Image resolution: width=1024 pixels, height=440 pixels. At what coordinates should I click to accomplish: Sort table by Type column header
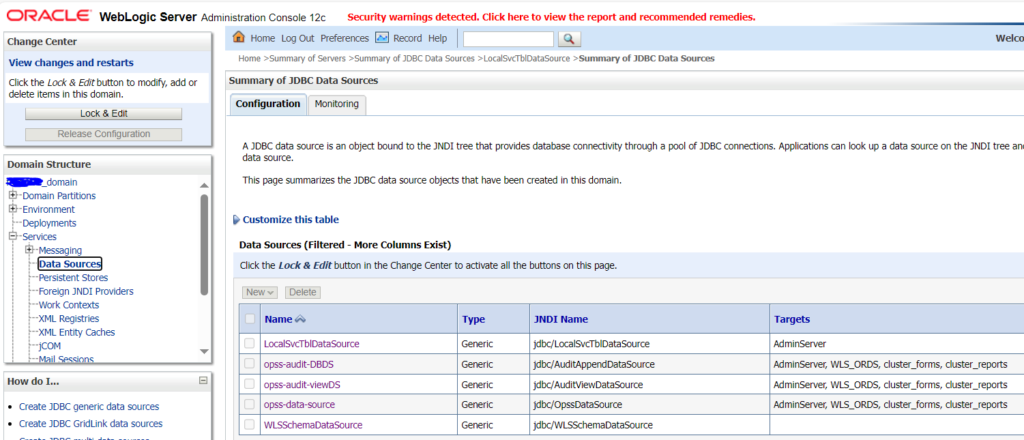coord(473,319)
